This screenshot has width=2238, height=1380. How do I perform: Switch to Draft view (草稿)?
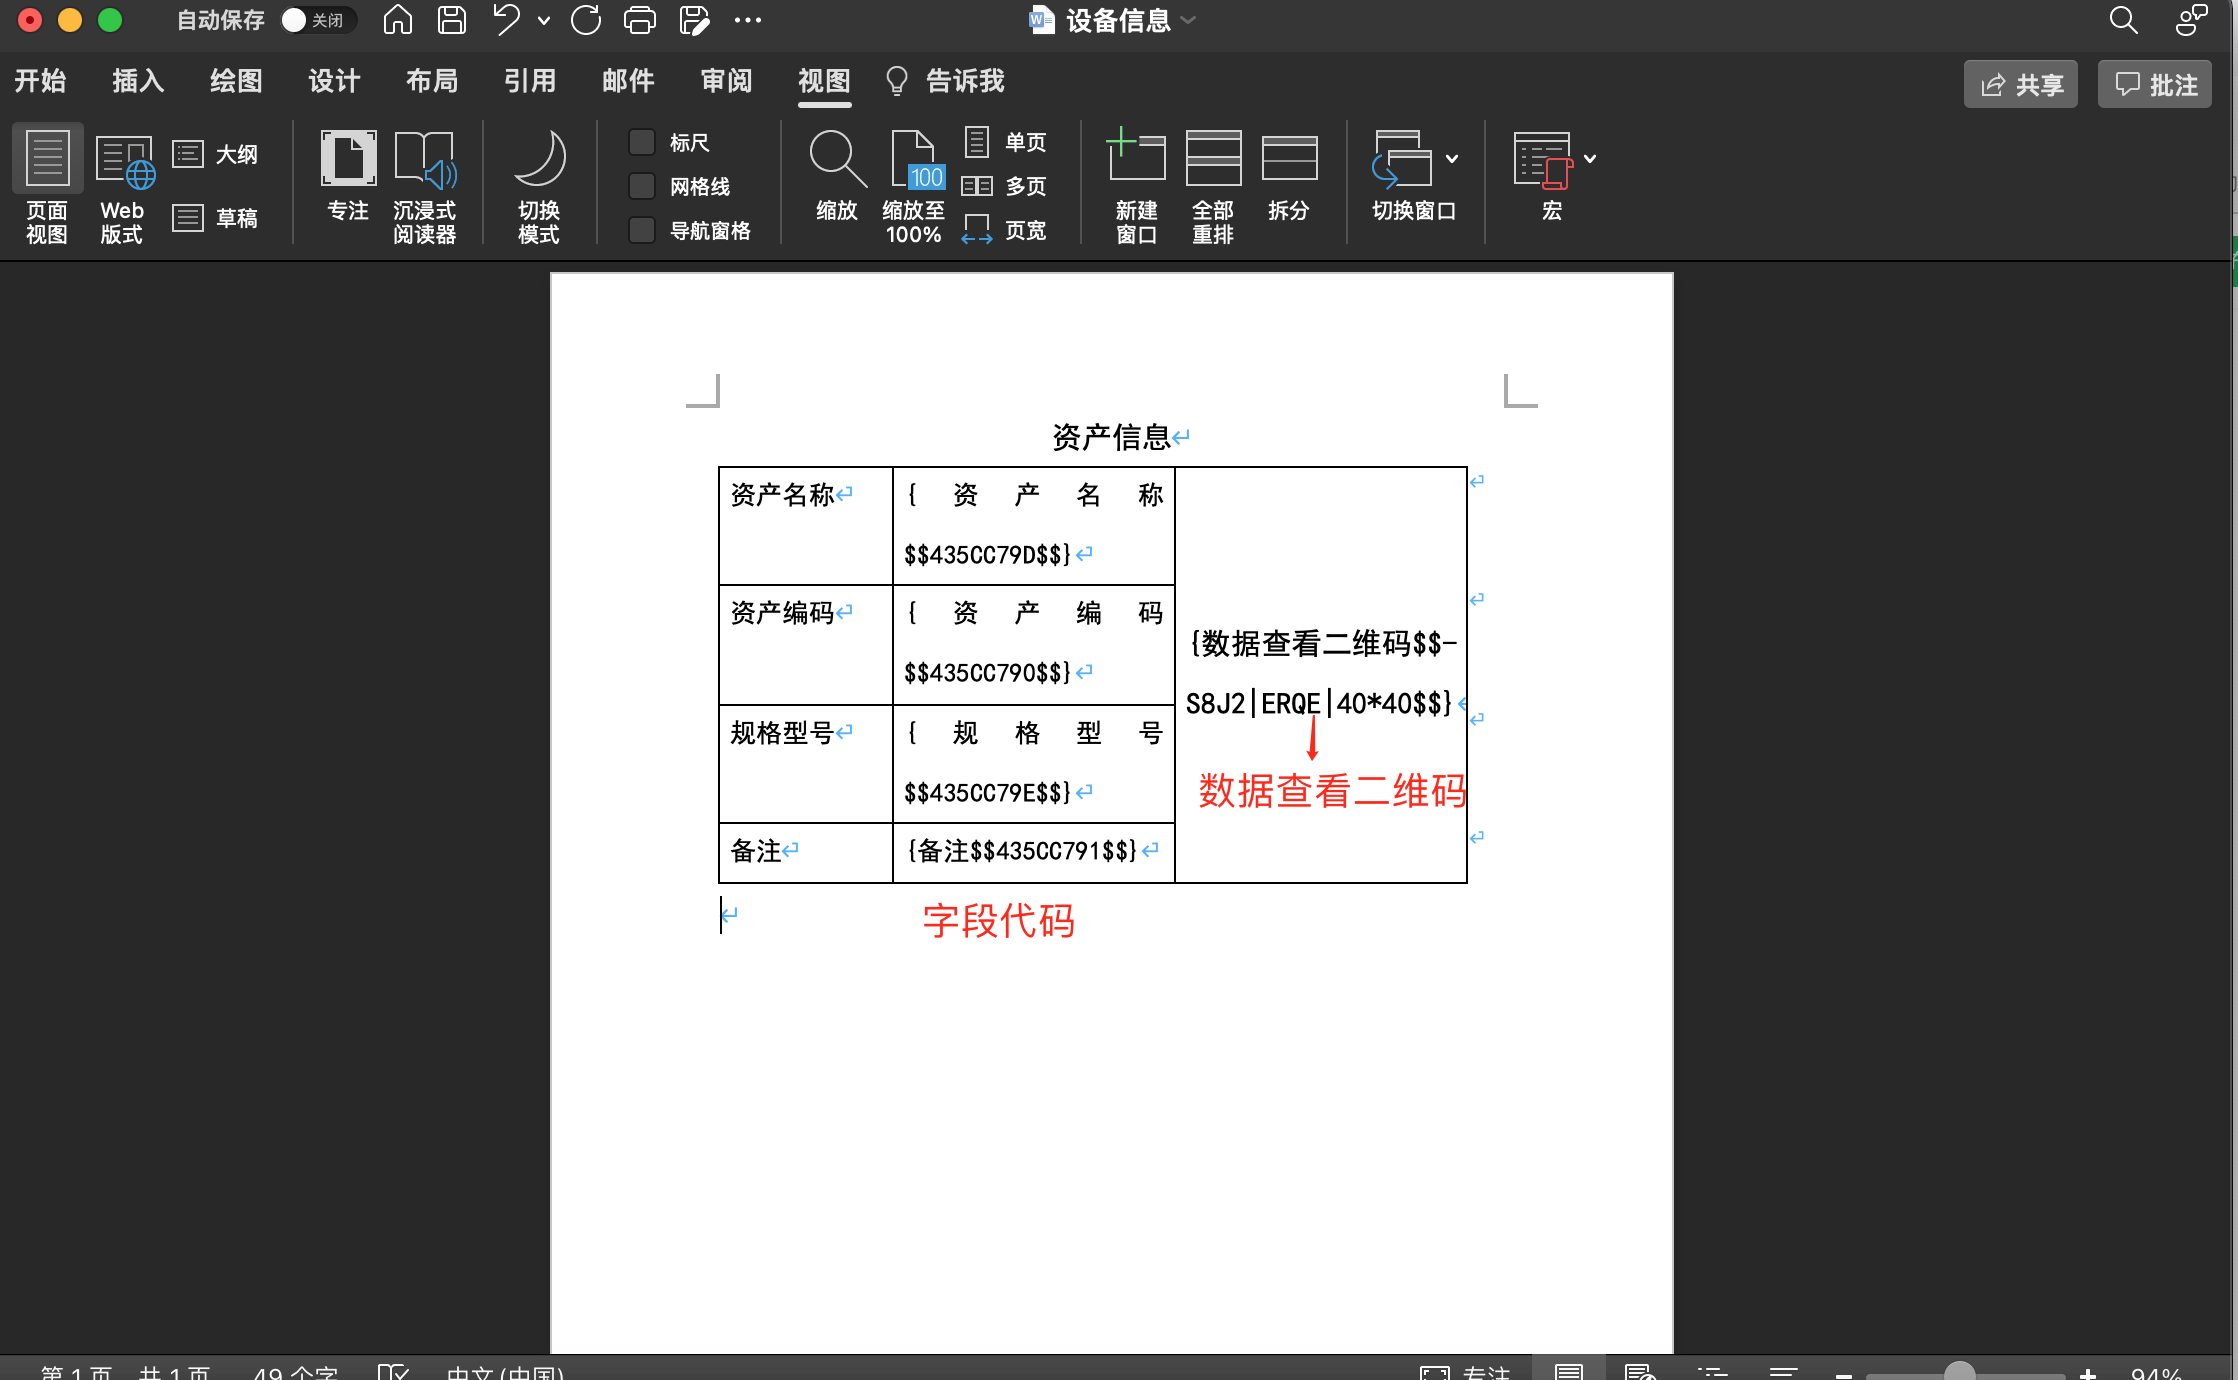point(215,218)
